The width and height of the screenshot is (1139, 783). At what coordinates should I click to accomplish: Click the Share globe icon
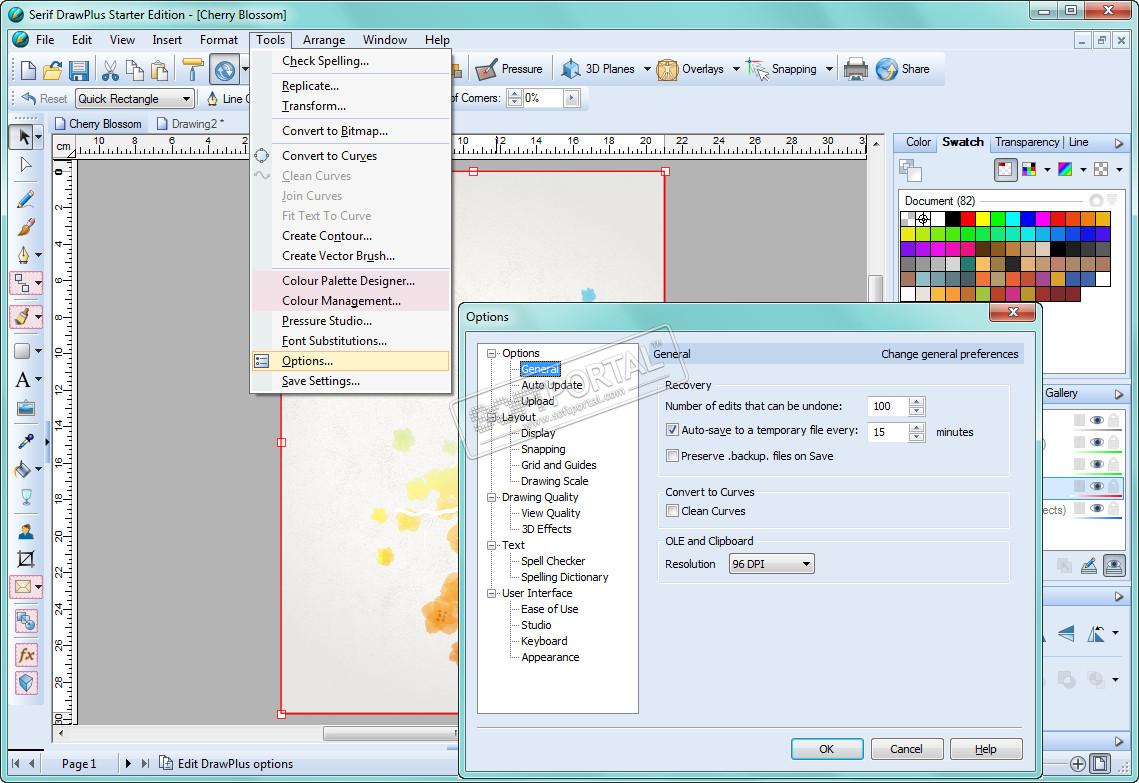click(x=886, y=69)
